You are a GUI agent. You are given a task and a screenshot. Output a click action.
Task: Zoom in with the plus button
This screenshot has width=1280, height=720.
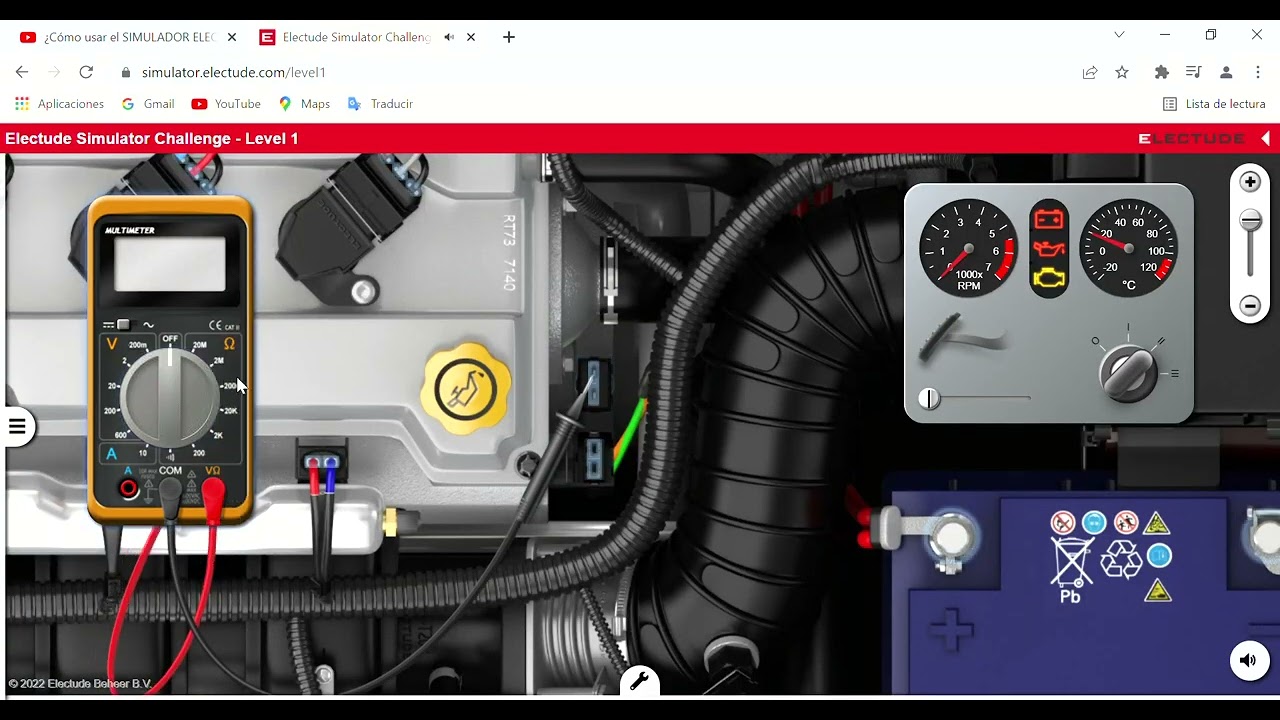point(1250,182)
